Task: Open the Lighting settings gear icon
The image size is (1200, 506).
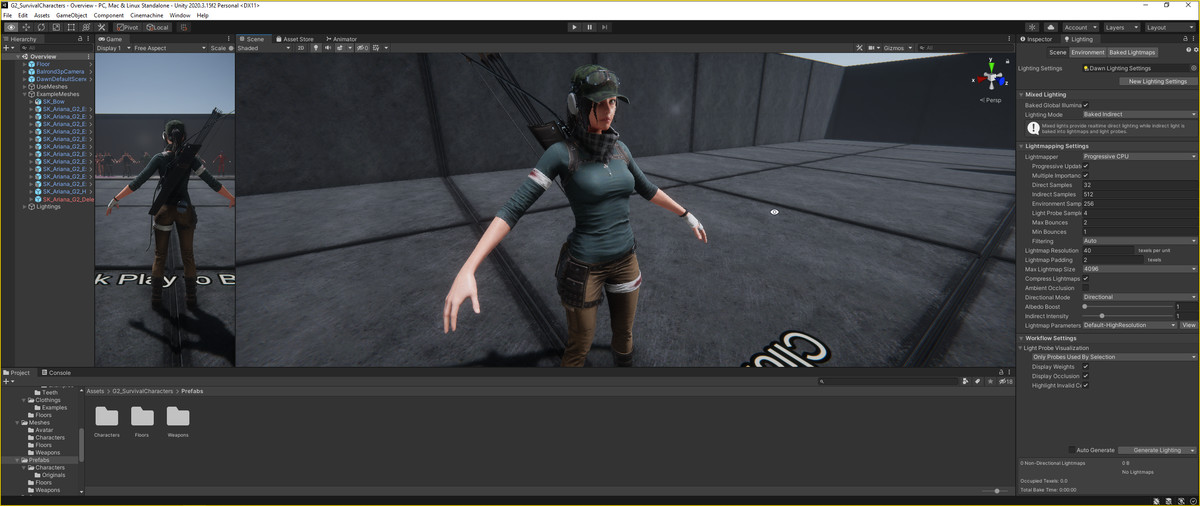Action: click(x=1195, y=52)
